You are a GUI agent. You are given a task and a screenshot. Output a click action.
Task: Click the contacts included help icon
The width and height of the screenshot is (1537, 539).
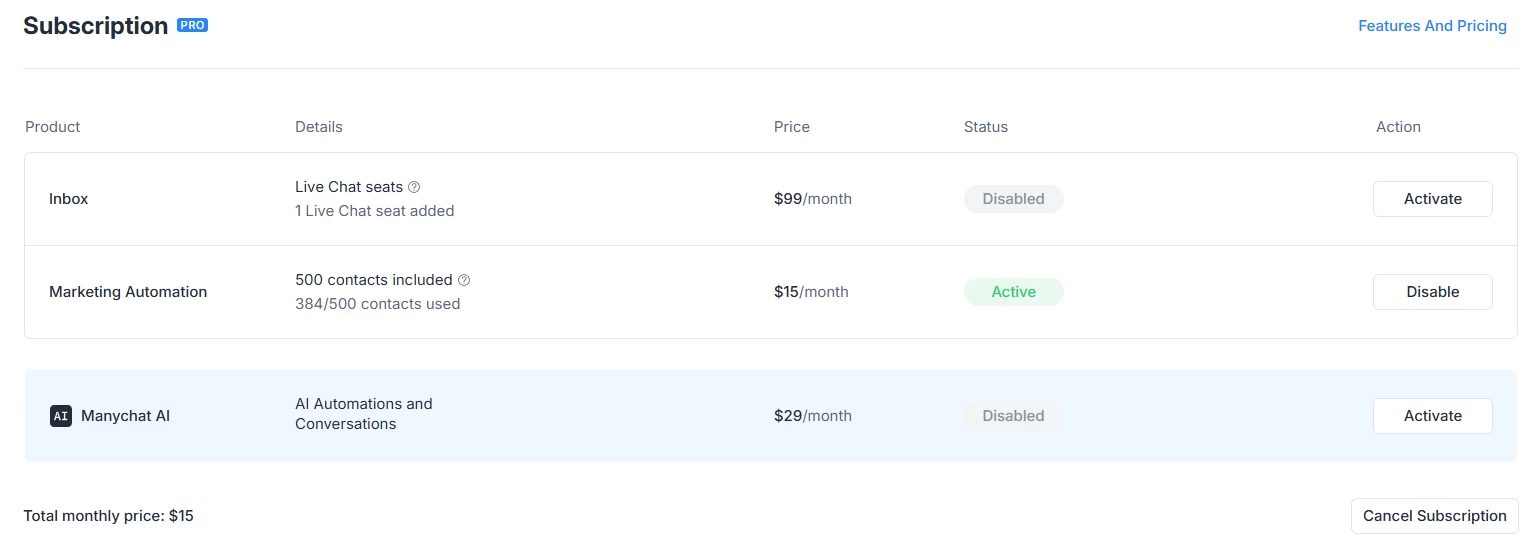click(464, 280)
